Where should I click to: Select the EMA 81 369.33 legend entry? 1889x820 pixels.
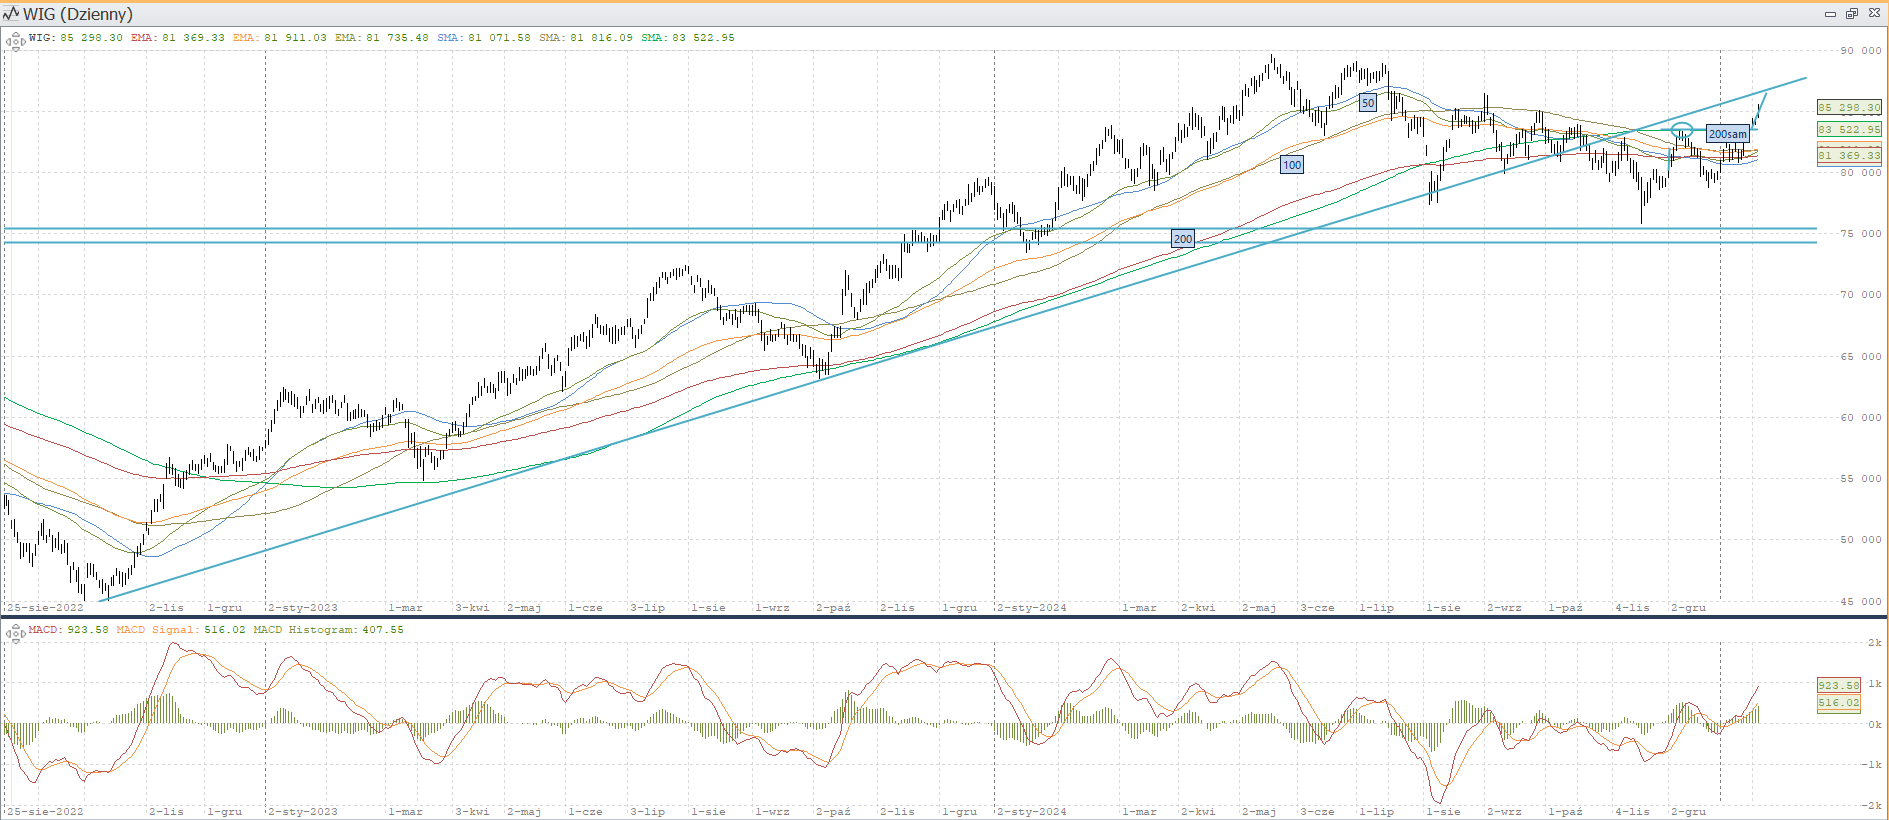[177, 38]
